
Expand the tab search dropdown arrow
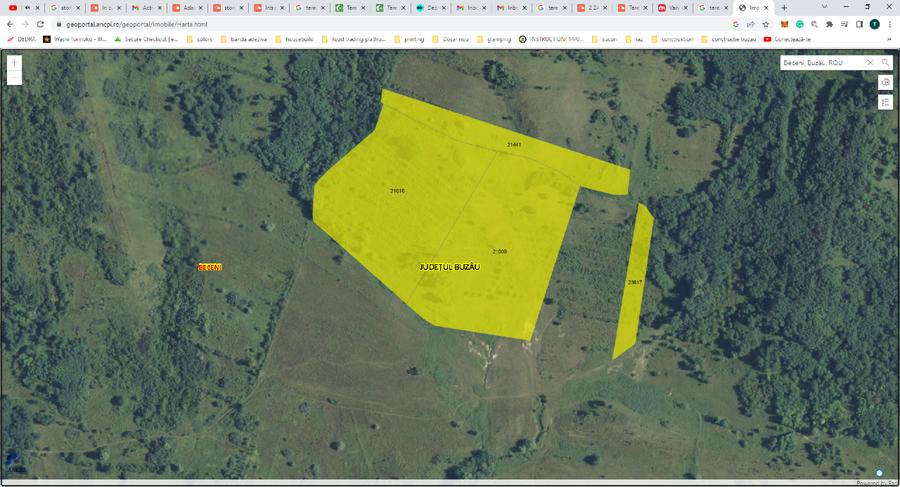tap(824, 7)
